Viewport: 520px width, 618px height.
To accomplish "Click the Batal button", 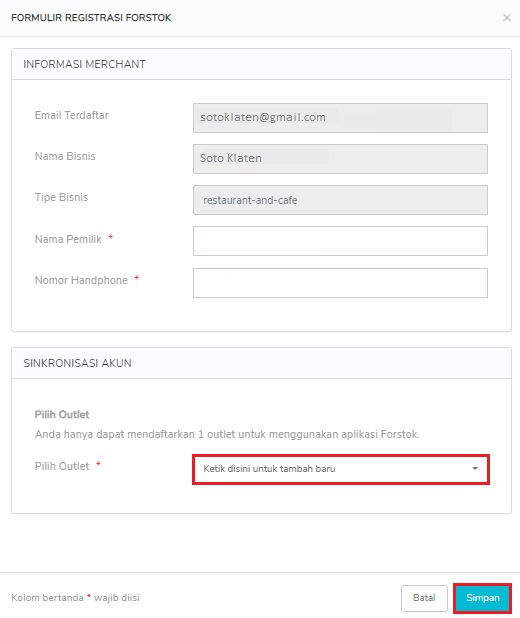I will [424, 598].
